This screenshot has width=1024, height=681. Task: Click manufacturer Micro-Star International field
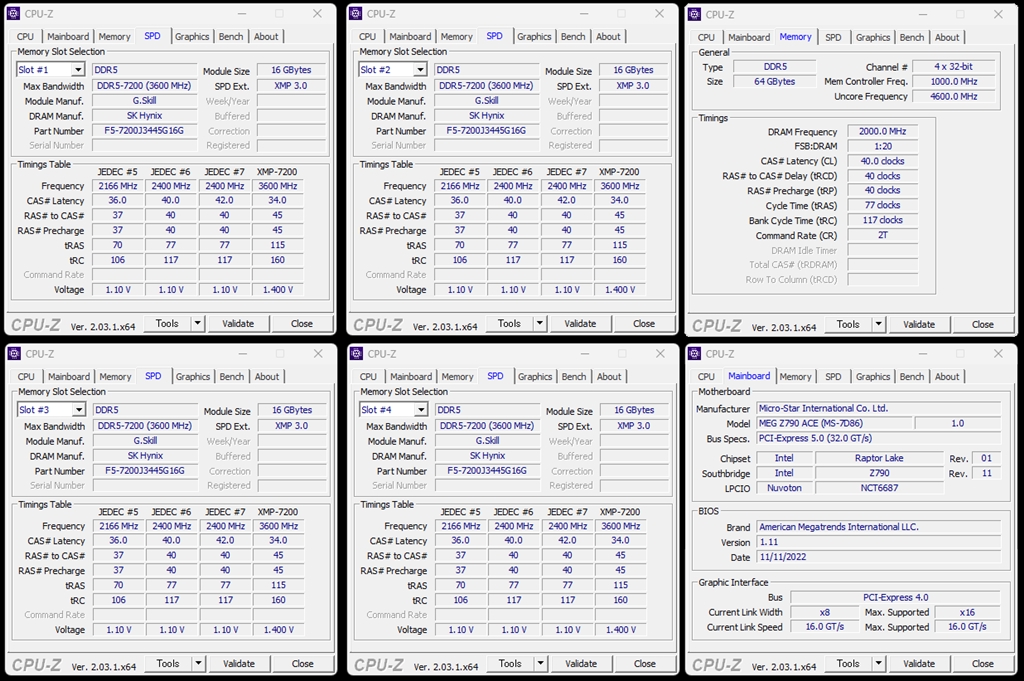[x=878, y=408]
